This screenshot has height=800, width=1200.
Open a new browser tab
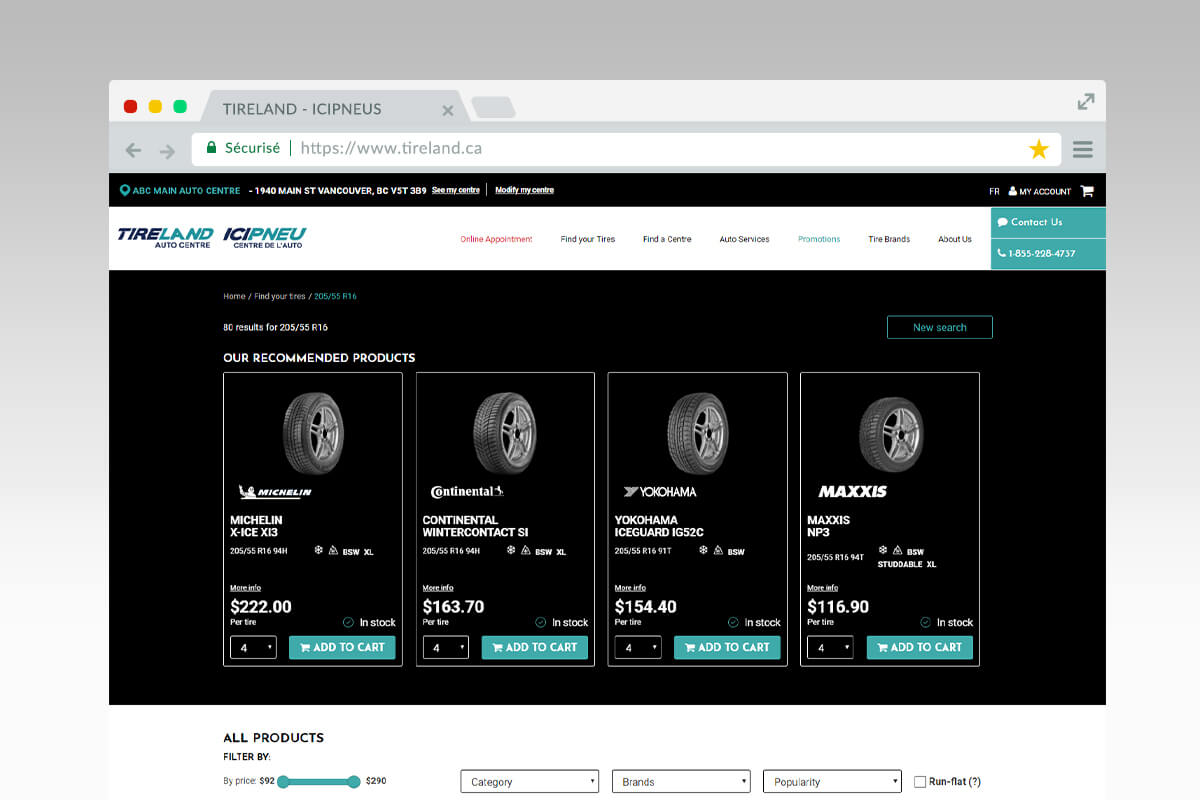point(493,107)
